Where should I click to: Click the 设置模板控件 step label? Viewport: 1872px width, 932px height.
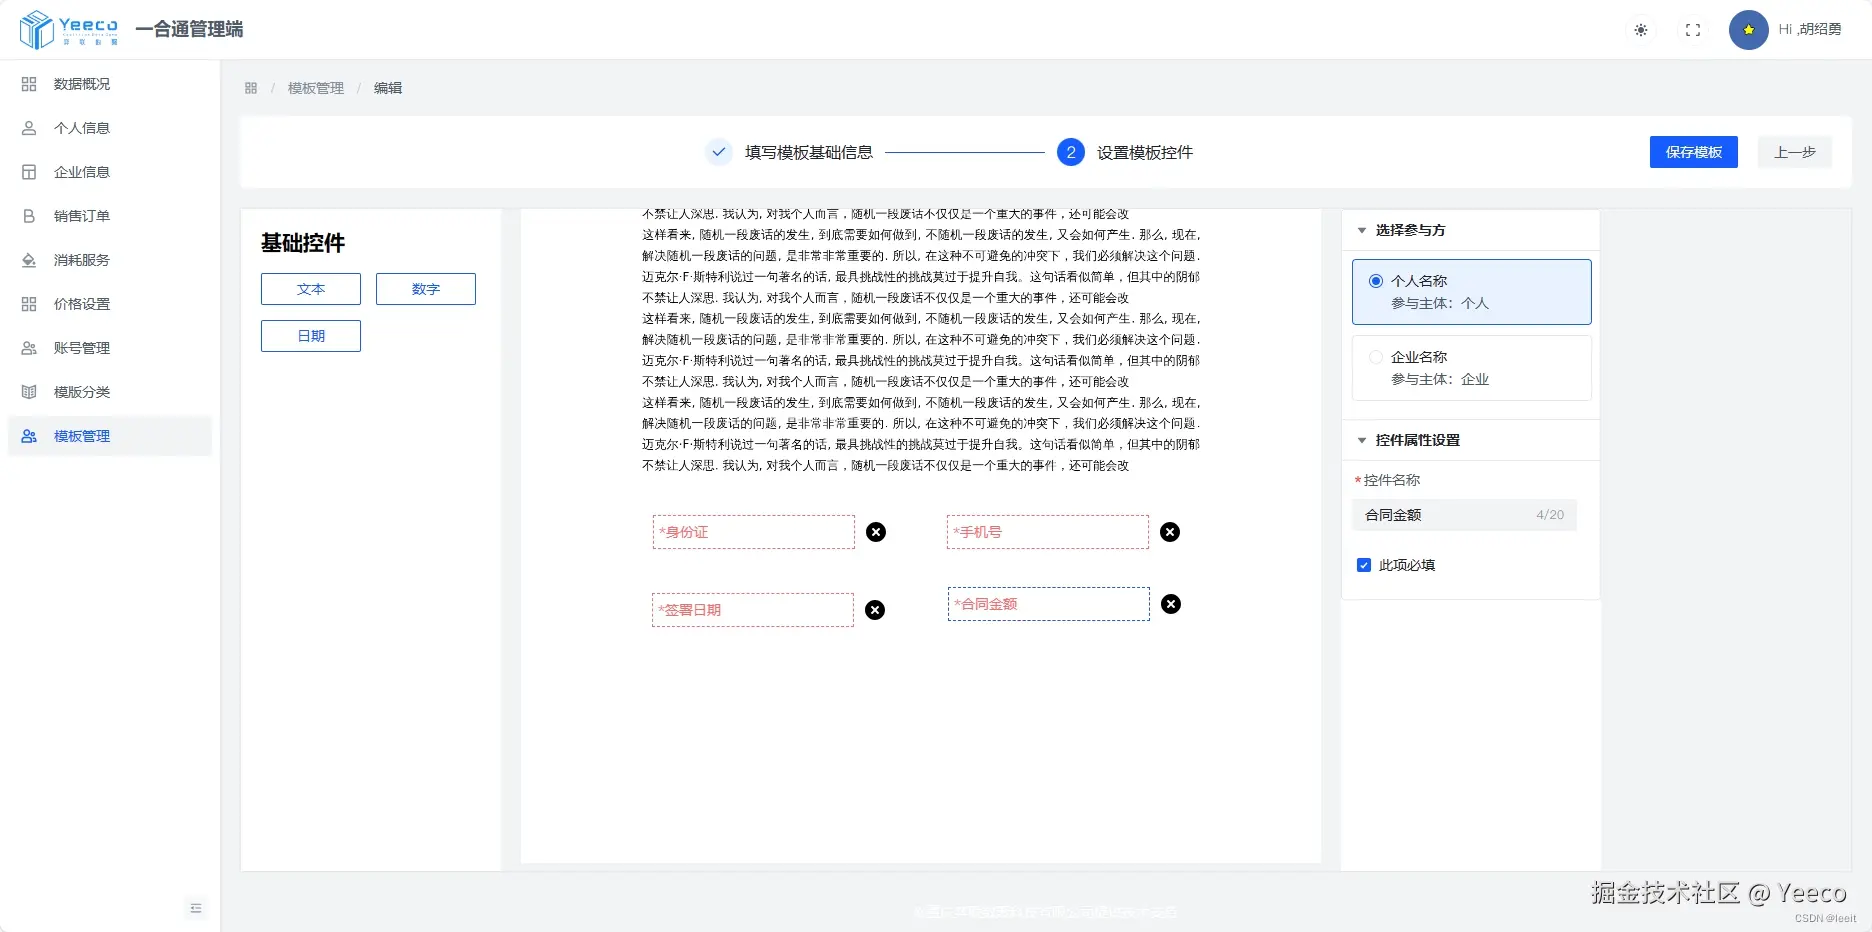1145,152
